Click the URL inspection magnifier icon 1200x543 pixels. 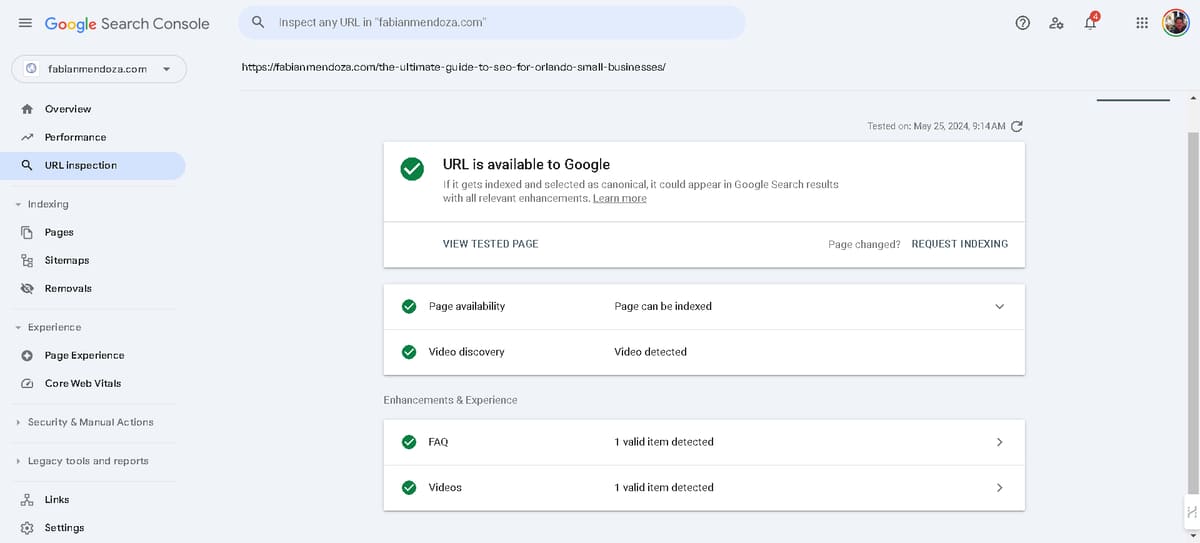pos(27,165)
